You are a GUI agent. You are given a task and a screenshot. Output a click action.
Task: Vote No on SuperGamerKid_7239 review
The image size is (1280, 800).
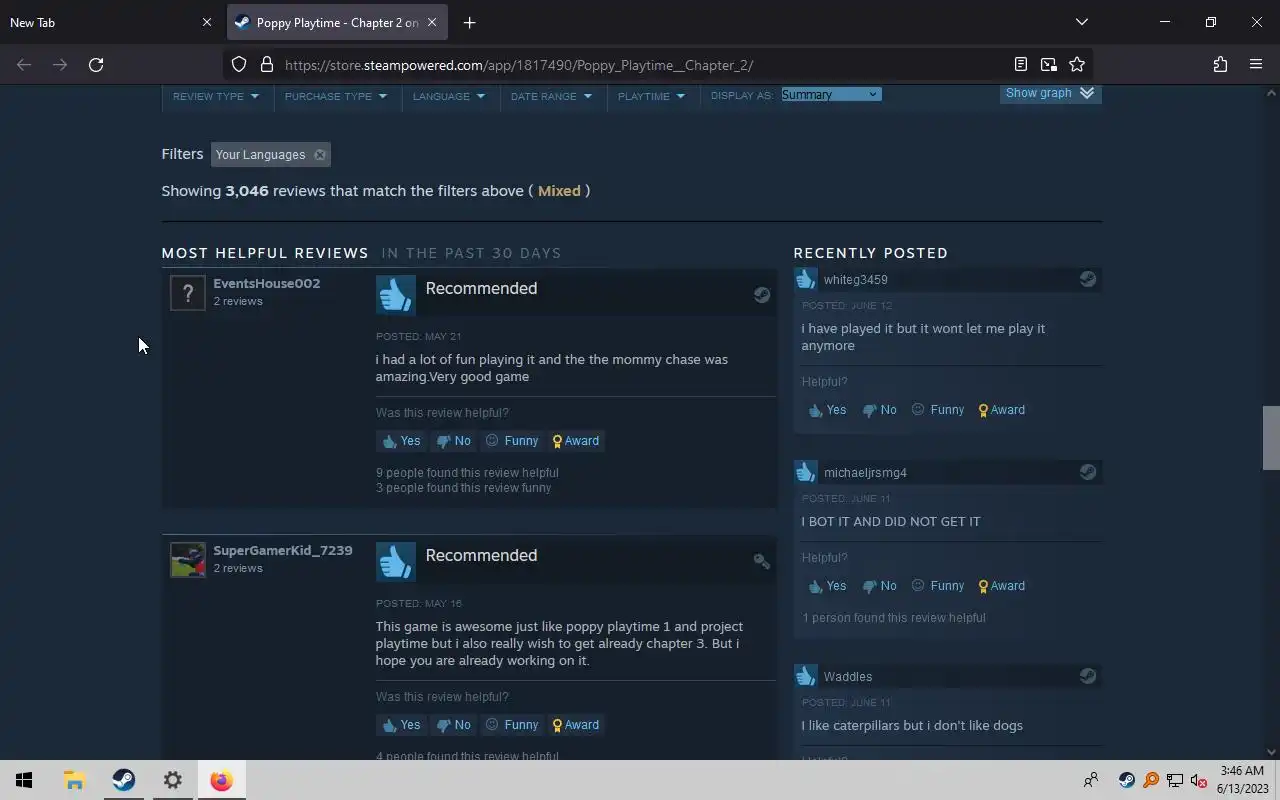point(455,725)
